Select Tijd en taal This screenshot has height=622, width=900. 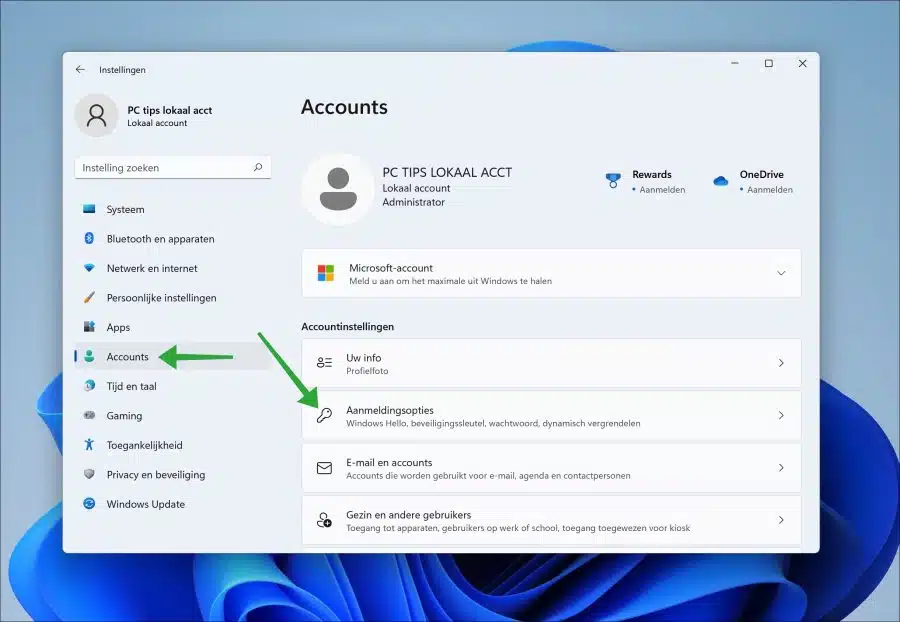(172, 386)
